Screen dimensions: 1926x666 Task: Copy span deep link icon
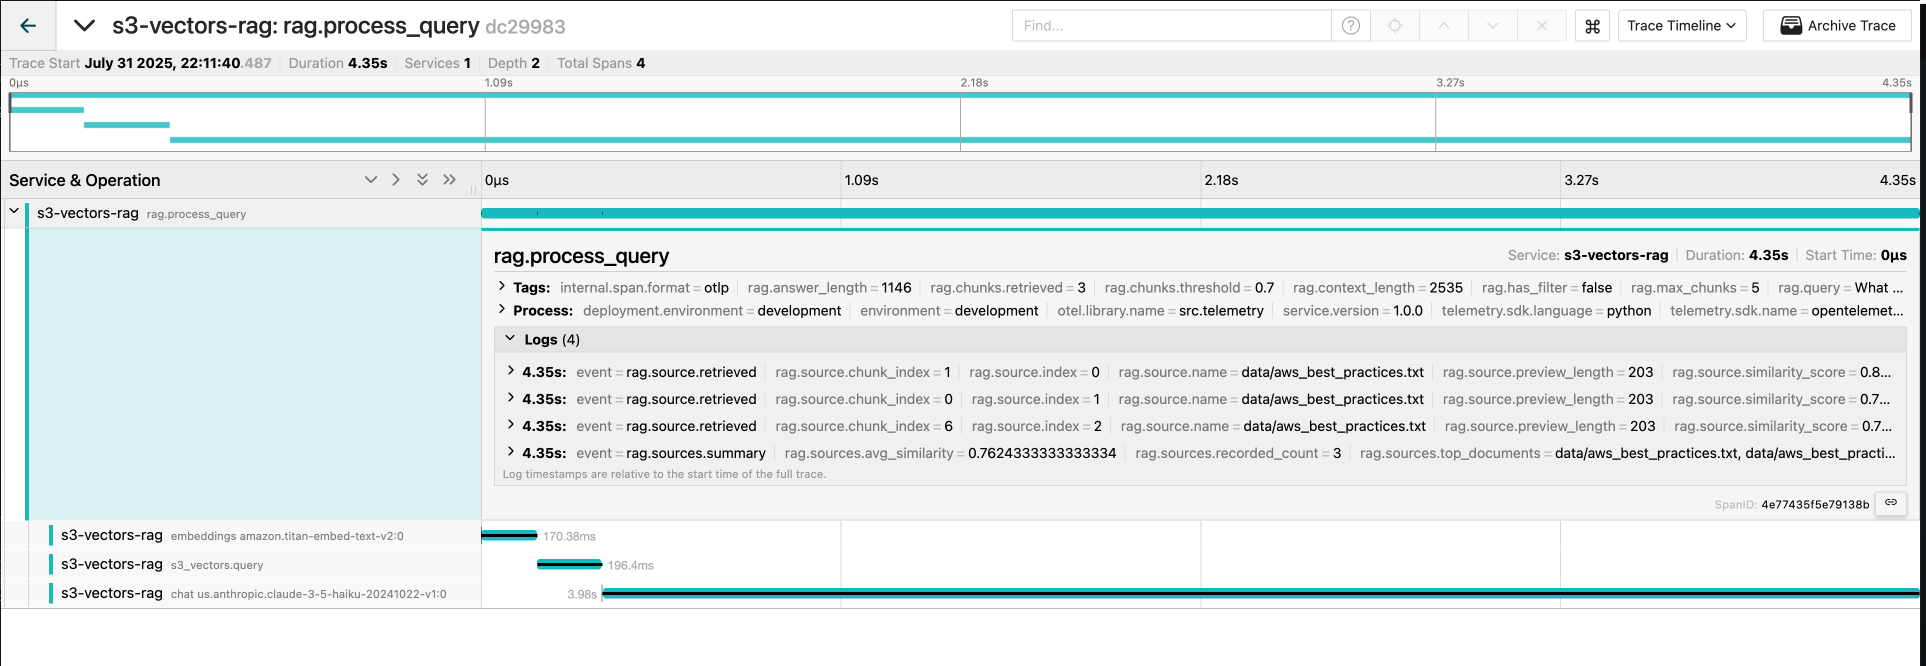(1891, 503)
